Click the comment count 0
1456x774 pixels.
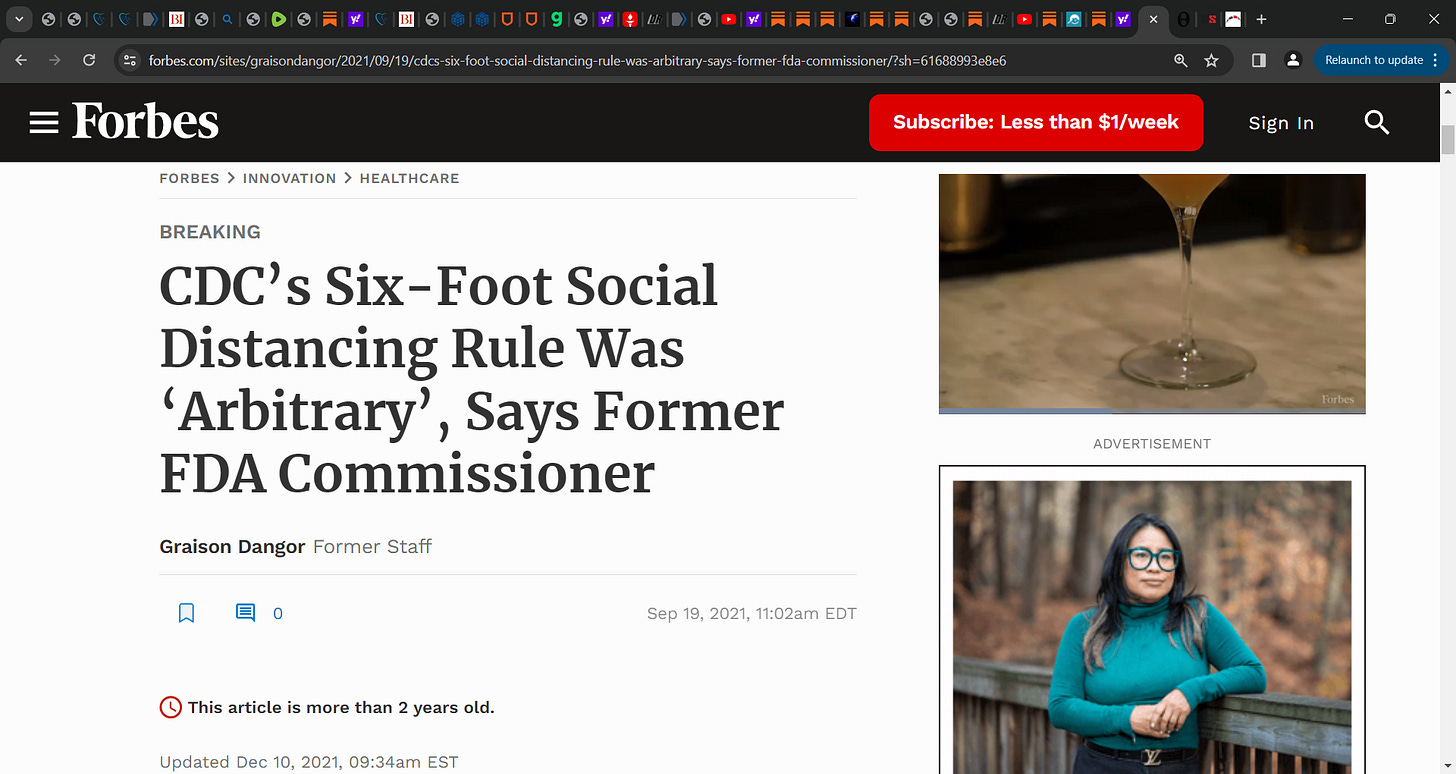[x=278, y=614]
